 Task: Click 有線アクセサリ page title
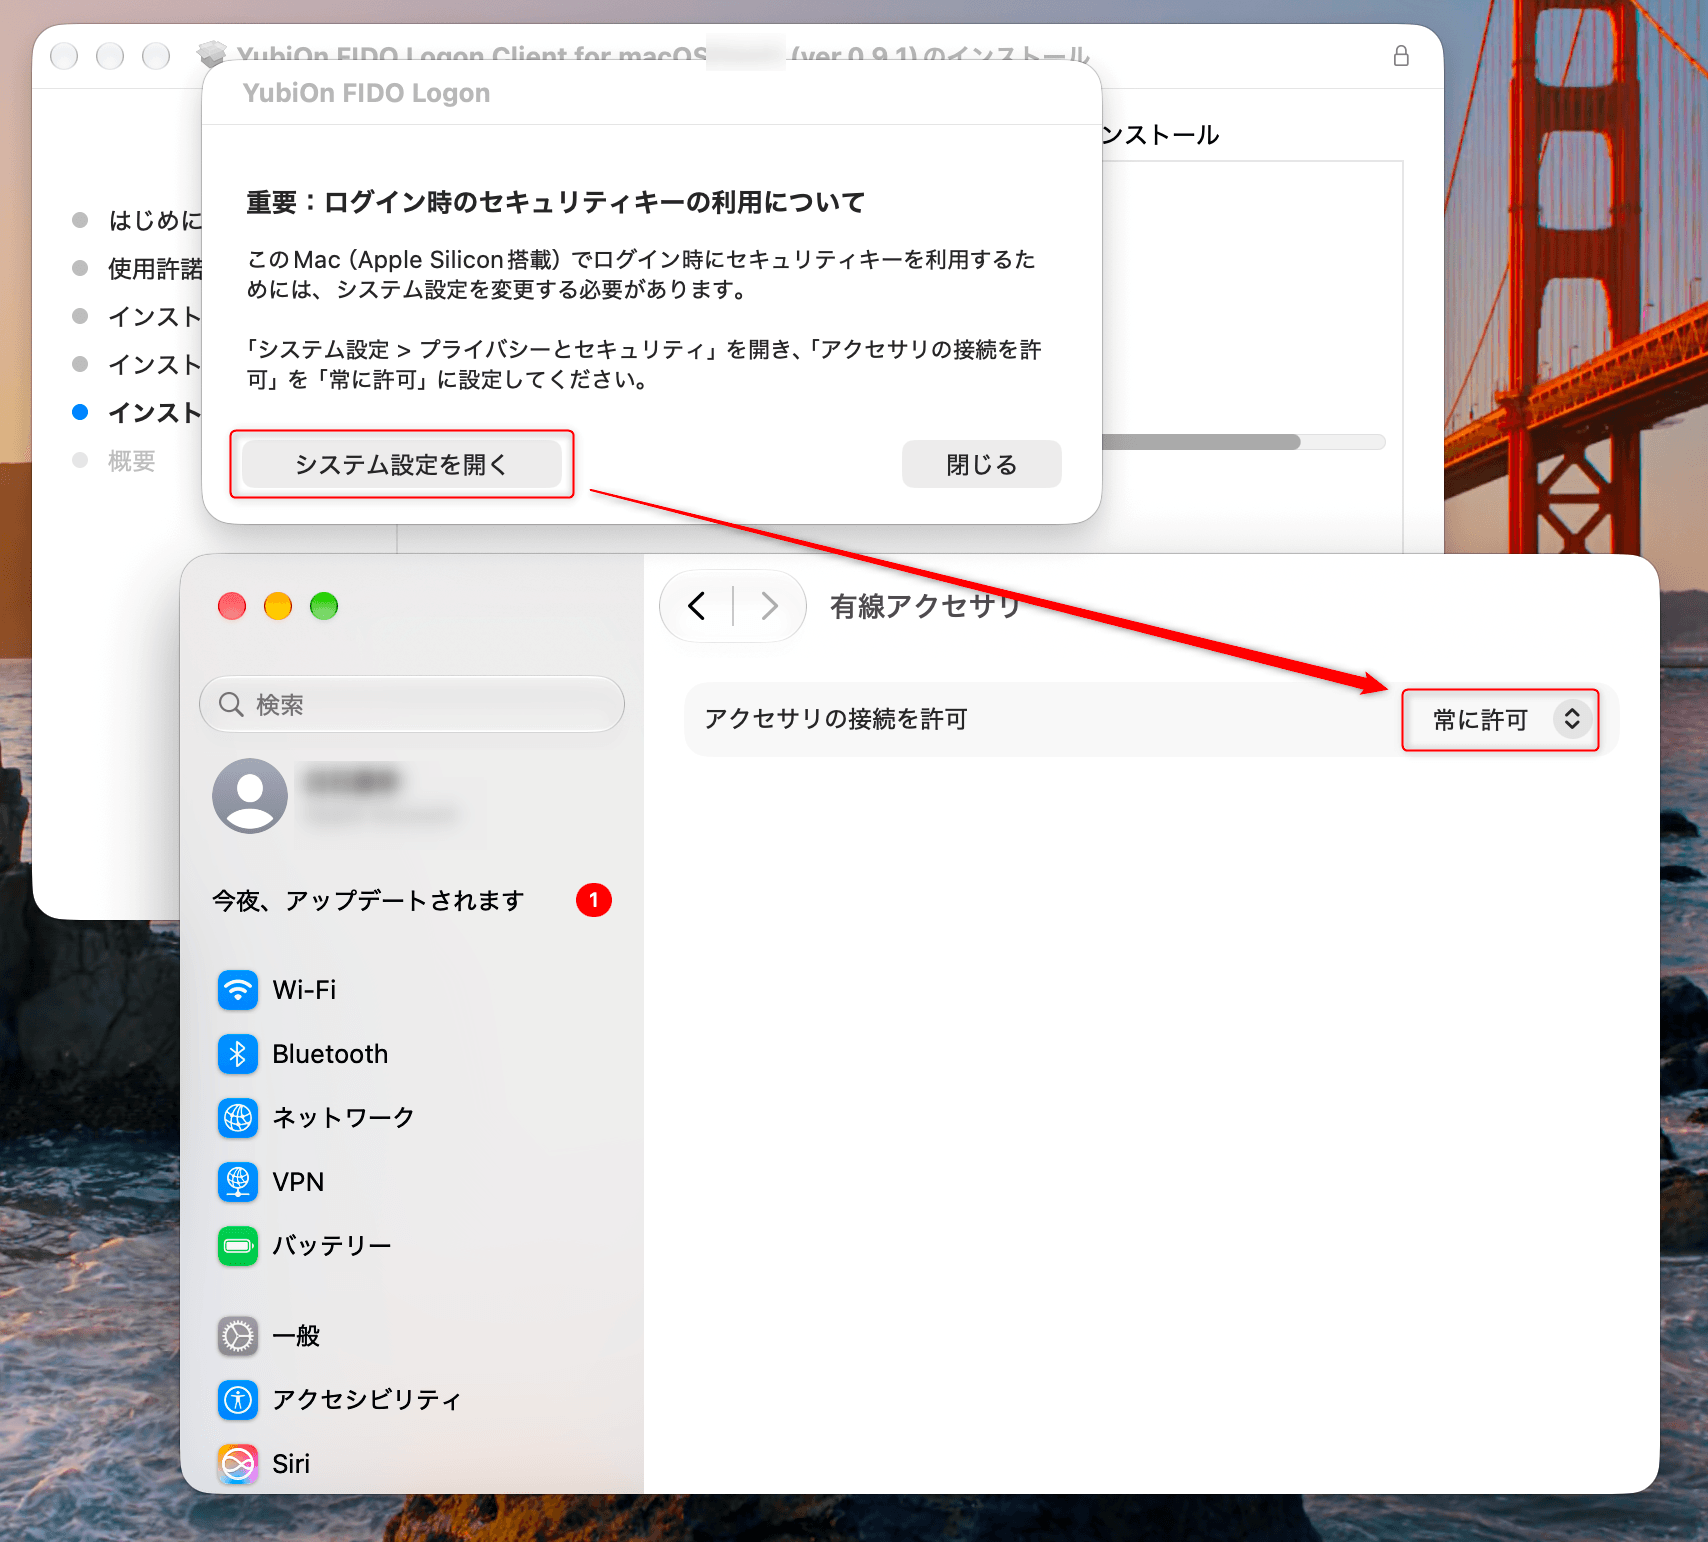tap(926, 606)
